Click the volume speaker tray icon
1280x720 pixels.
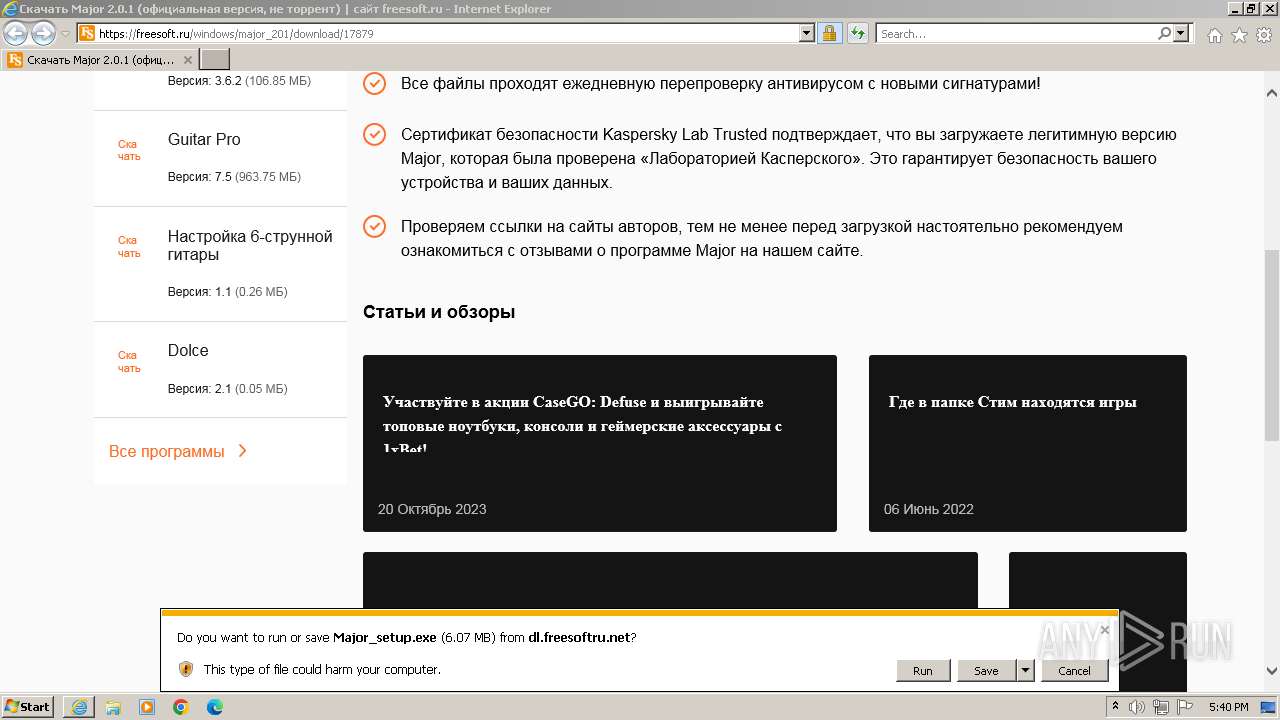click(1136, 707)
